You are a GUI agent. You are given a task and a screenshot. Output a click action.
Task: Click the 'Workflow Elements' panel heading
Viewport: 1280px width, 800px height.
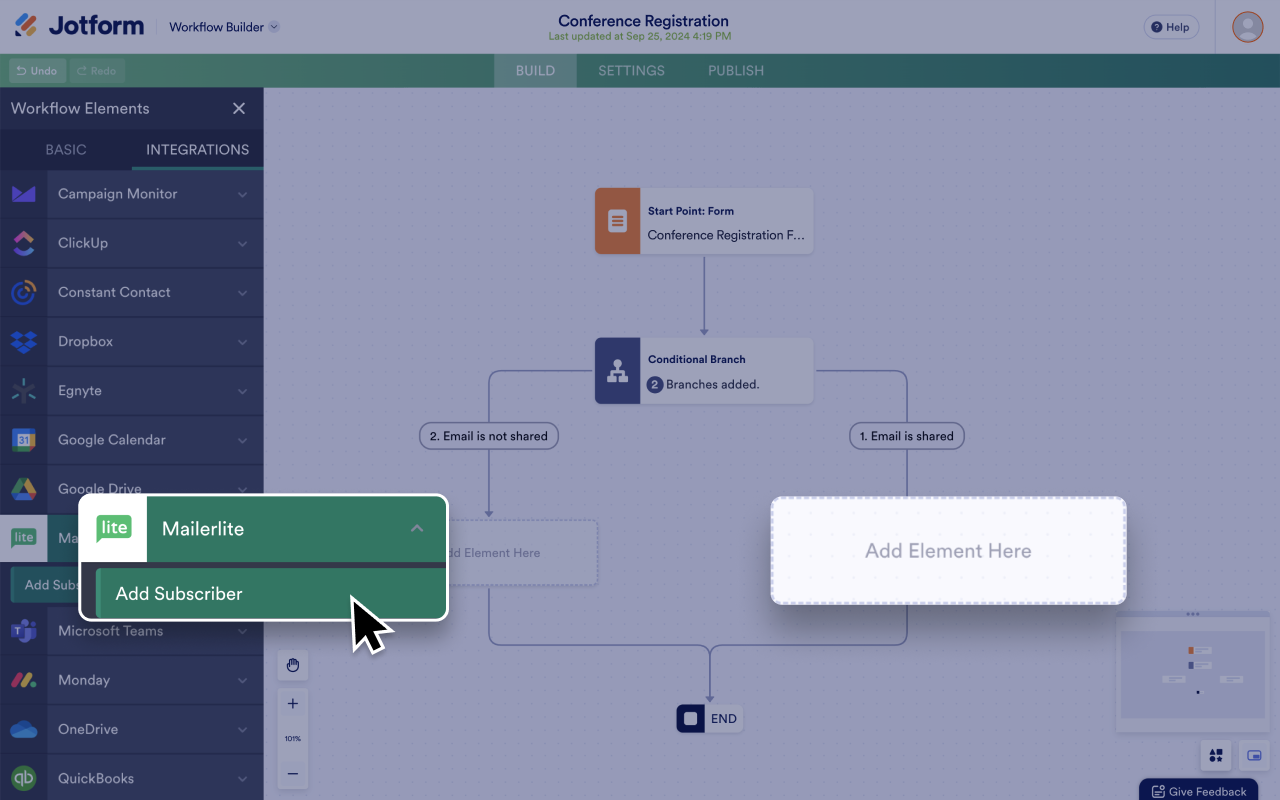[80, 108]
